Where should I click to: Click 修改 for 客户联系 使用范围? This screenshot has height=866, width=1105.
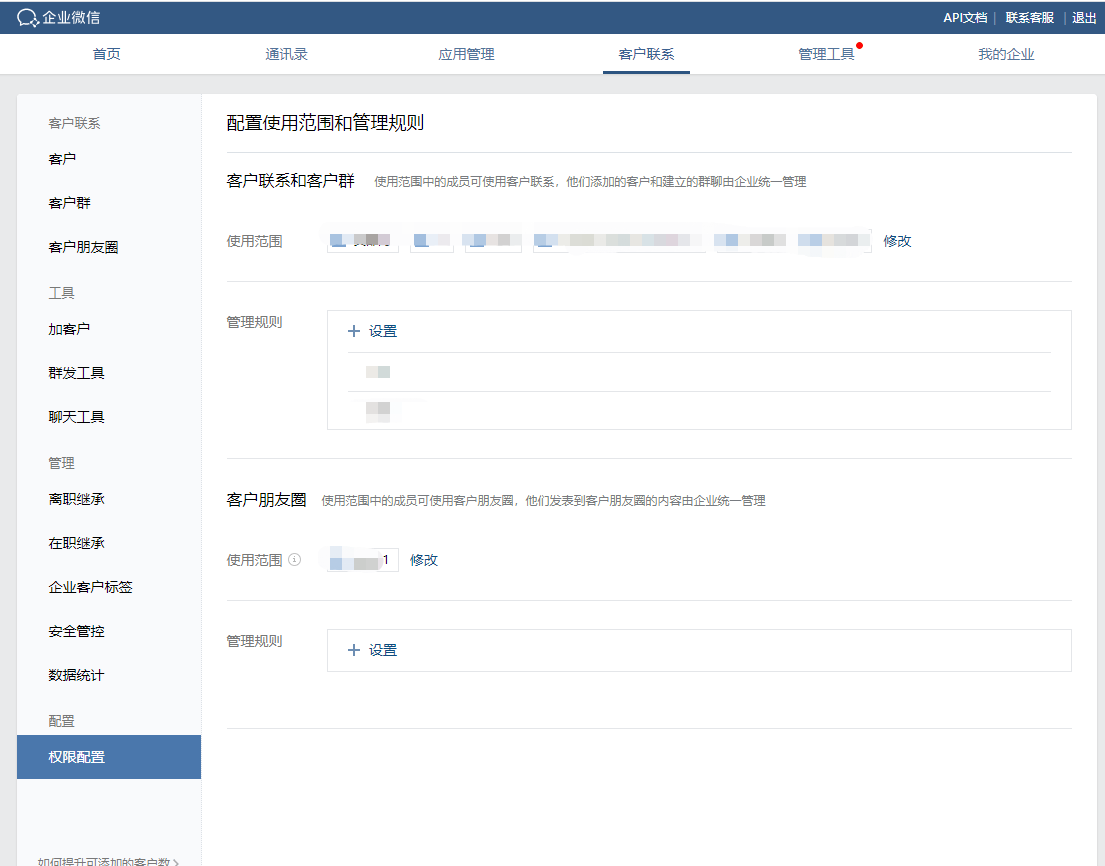point(897,241)
